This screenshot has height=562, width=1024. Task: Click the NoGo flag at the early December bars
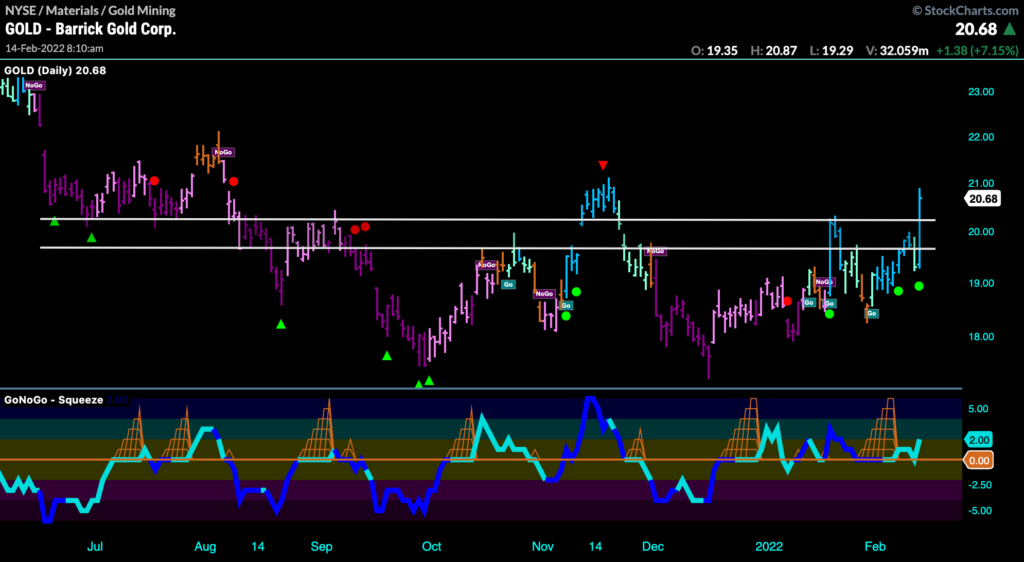[655, 251]
